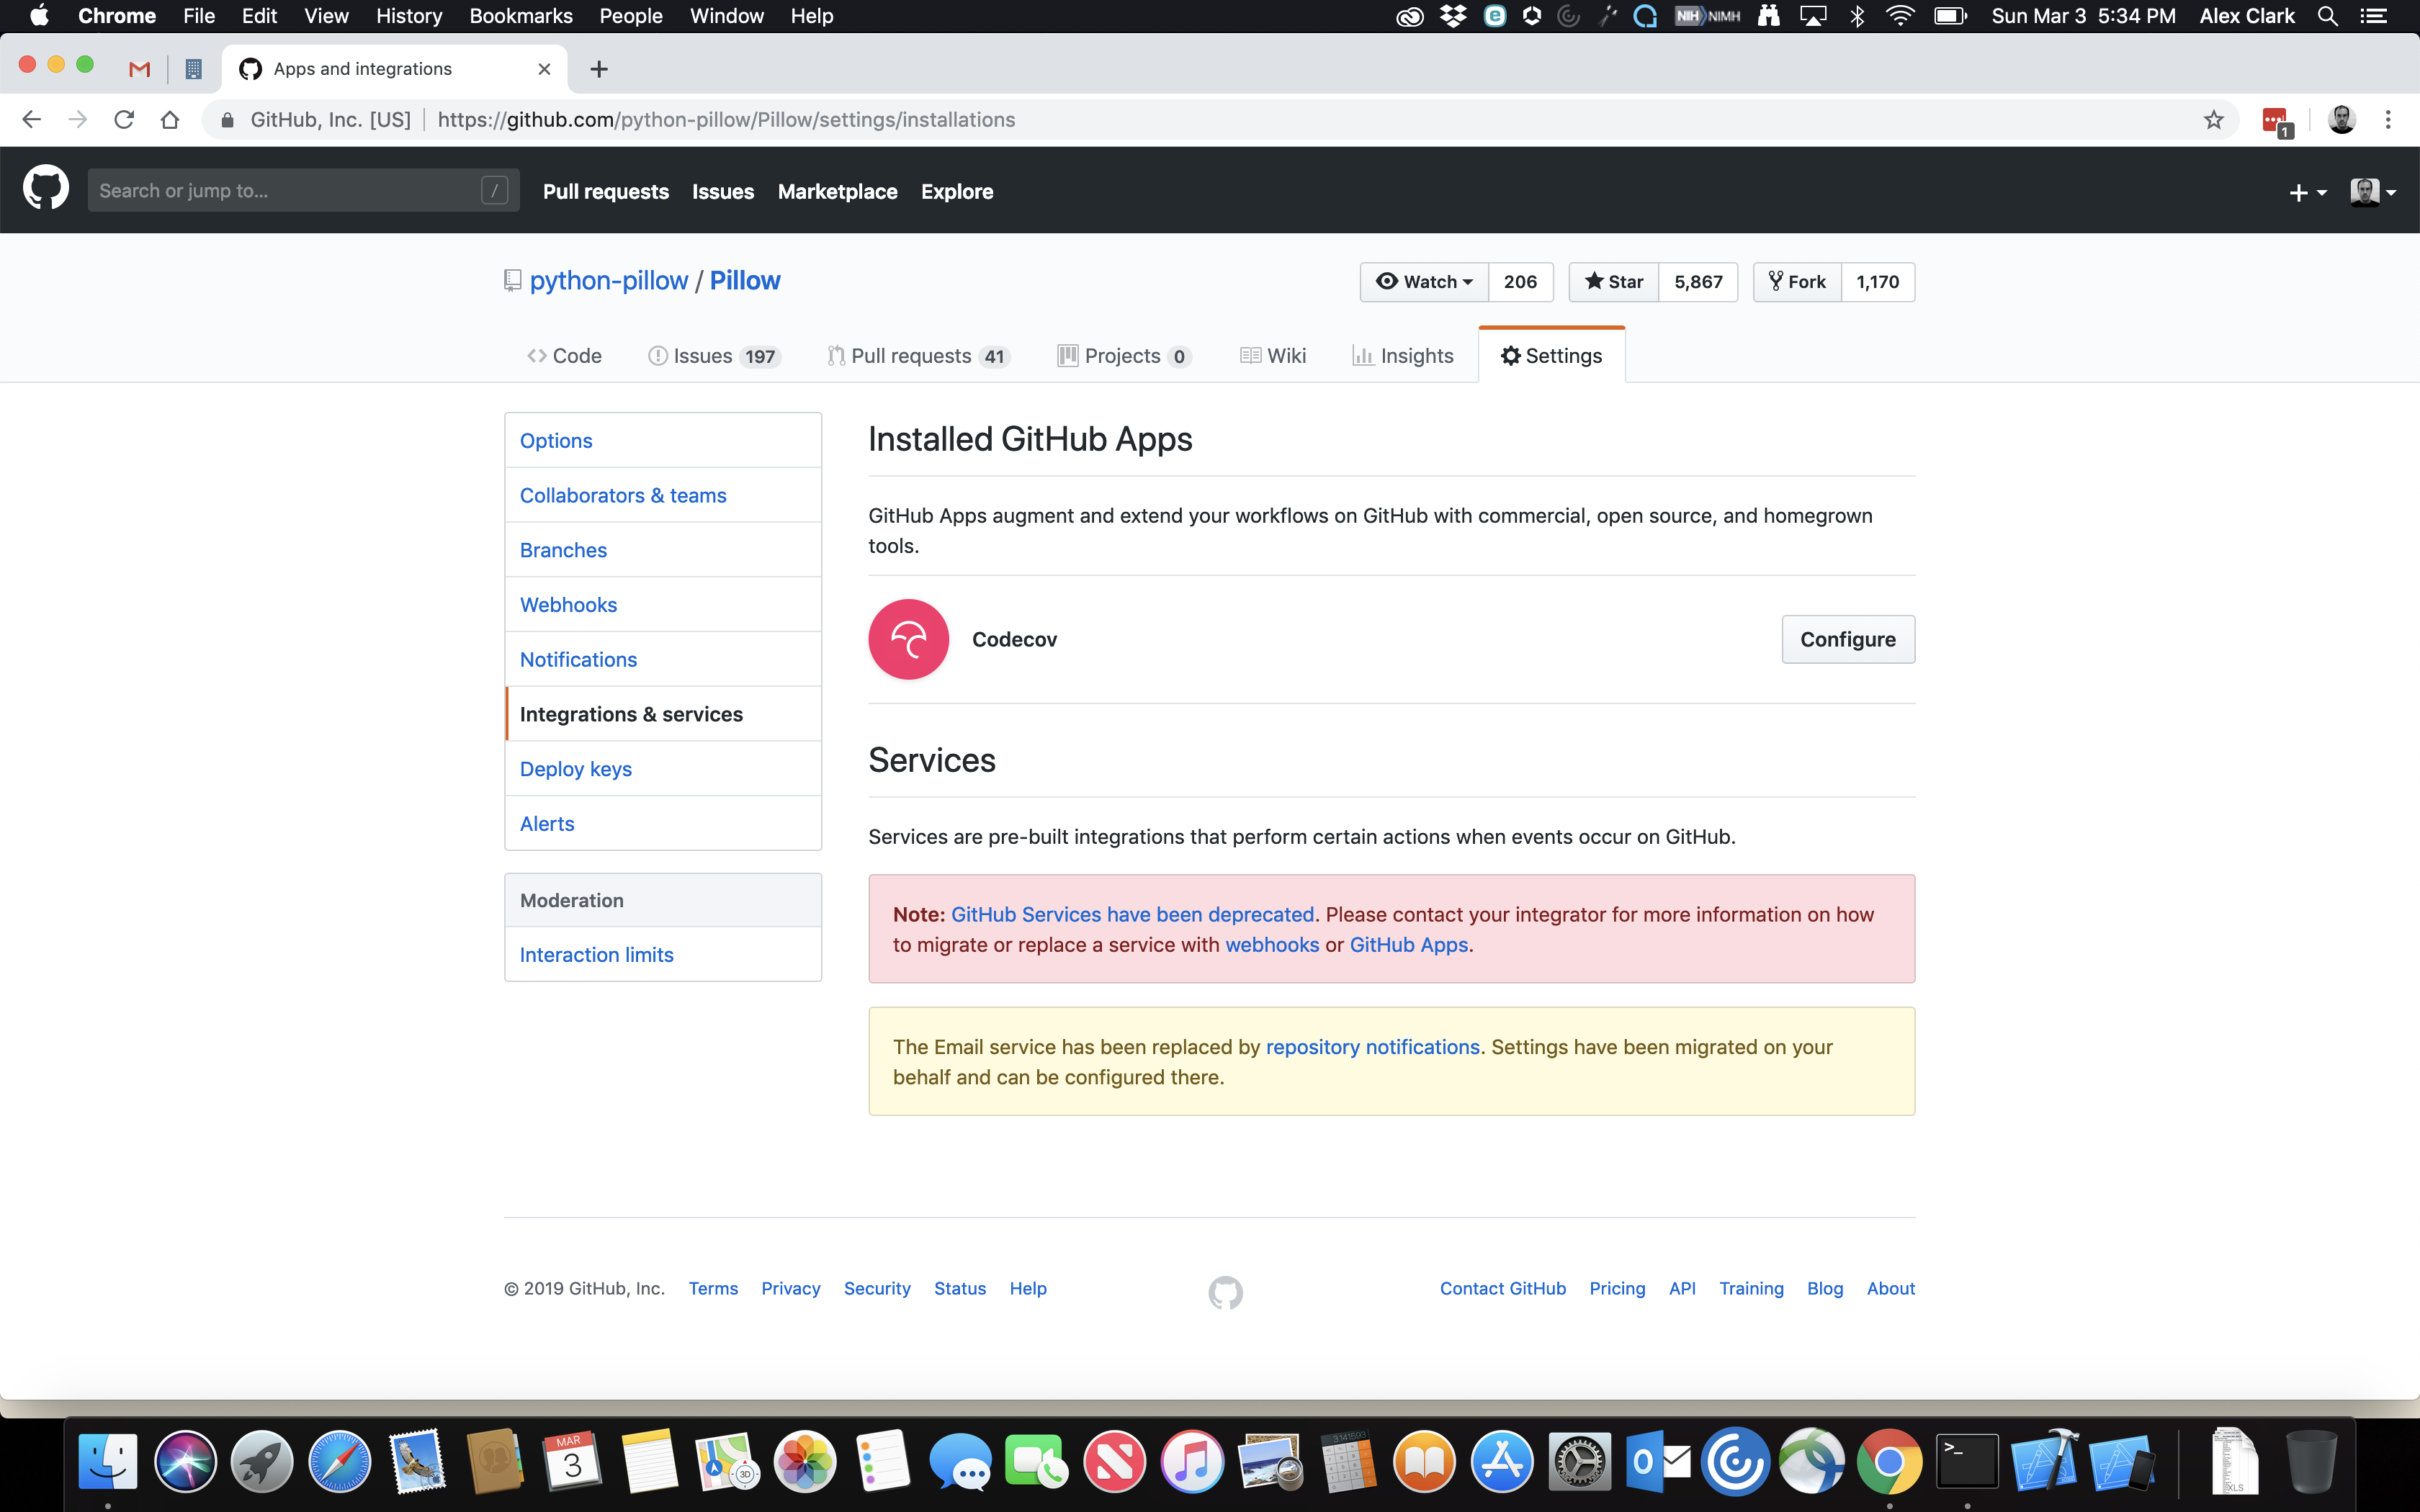The height and width of the screenshot is (1512, 2420).
Task: Open Spotlight search from the menu bar
Action: pos(2327,16)
